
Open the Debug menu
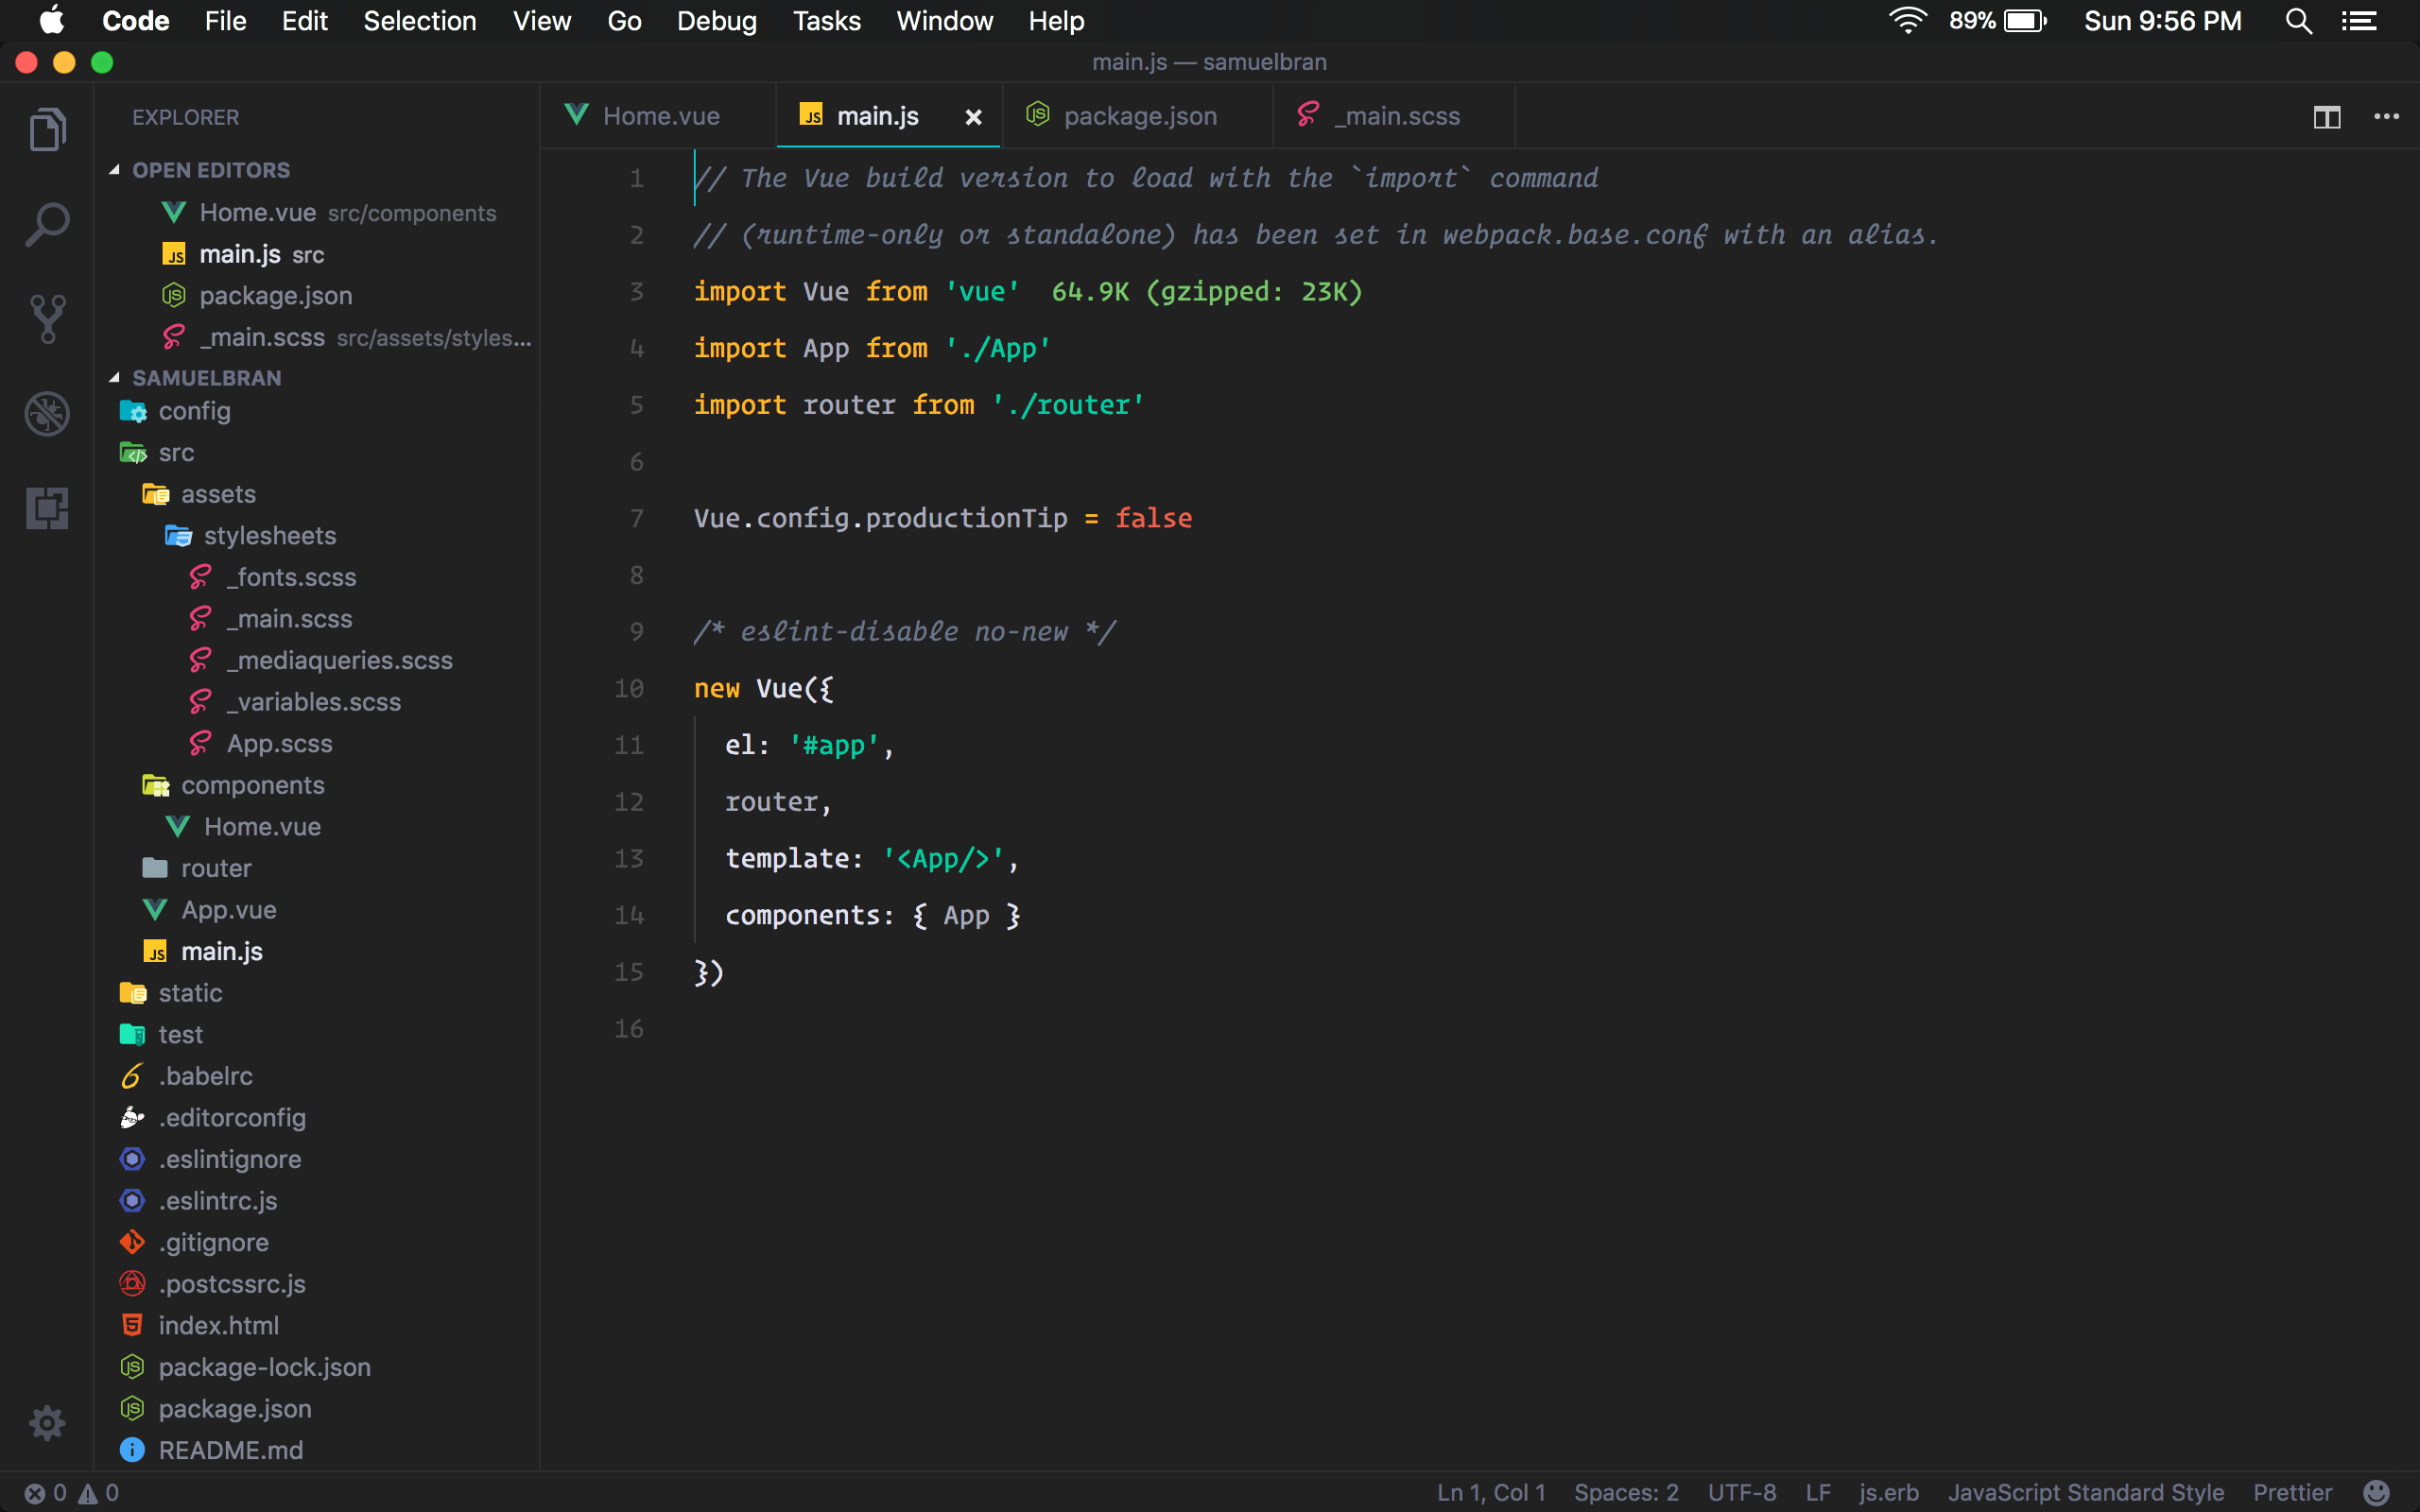716,21
